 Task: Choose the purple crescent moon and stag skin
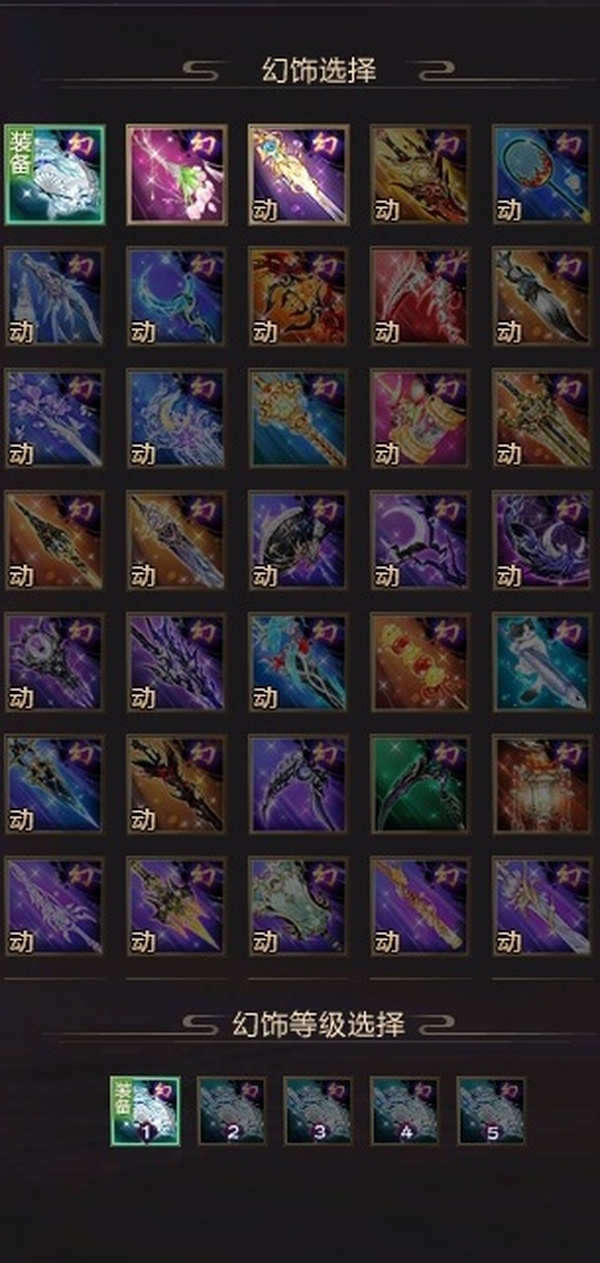pyautogui.click(x=420, y=540)
